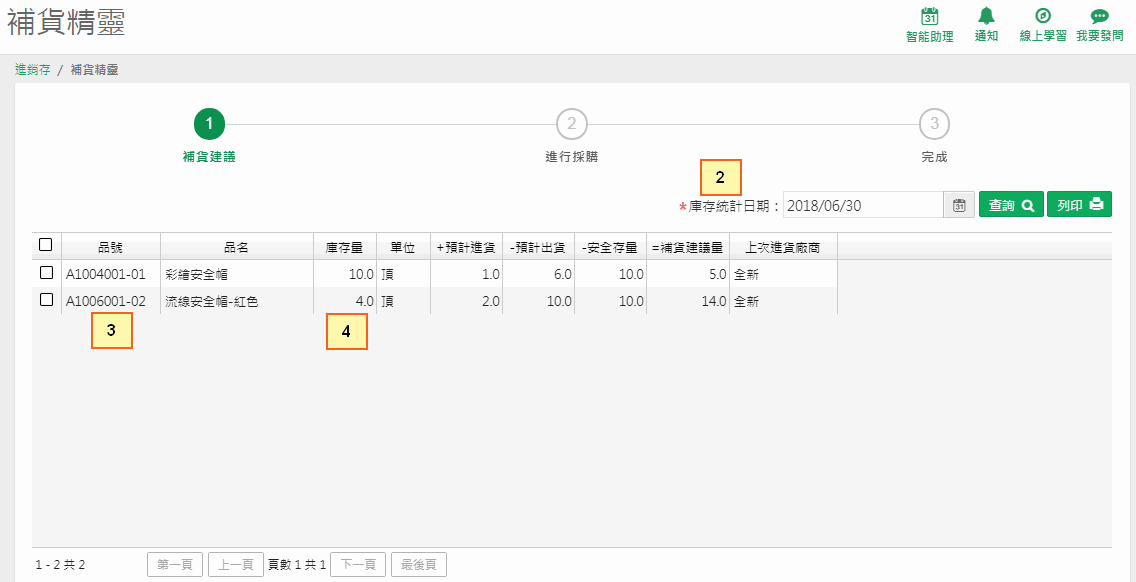Click product name 流線安全帽-紅色
This screenshot has width=1136, height=582.
pos(212,302)
